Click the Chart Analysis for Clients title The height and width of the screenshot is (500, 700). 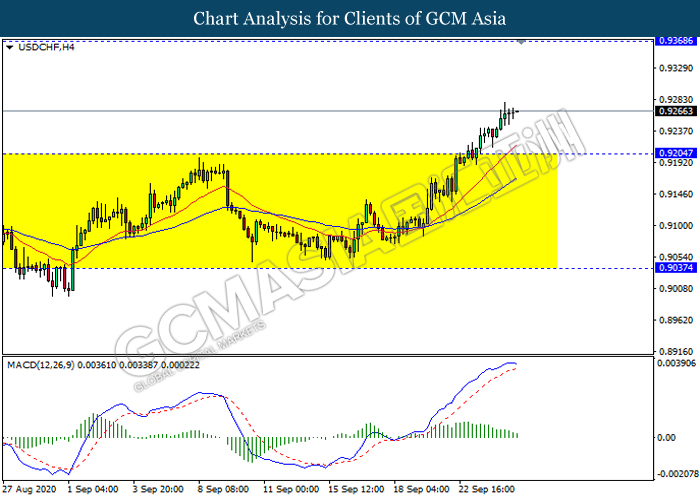(x=350, y=19)
